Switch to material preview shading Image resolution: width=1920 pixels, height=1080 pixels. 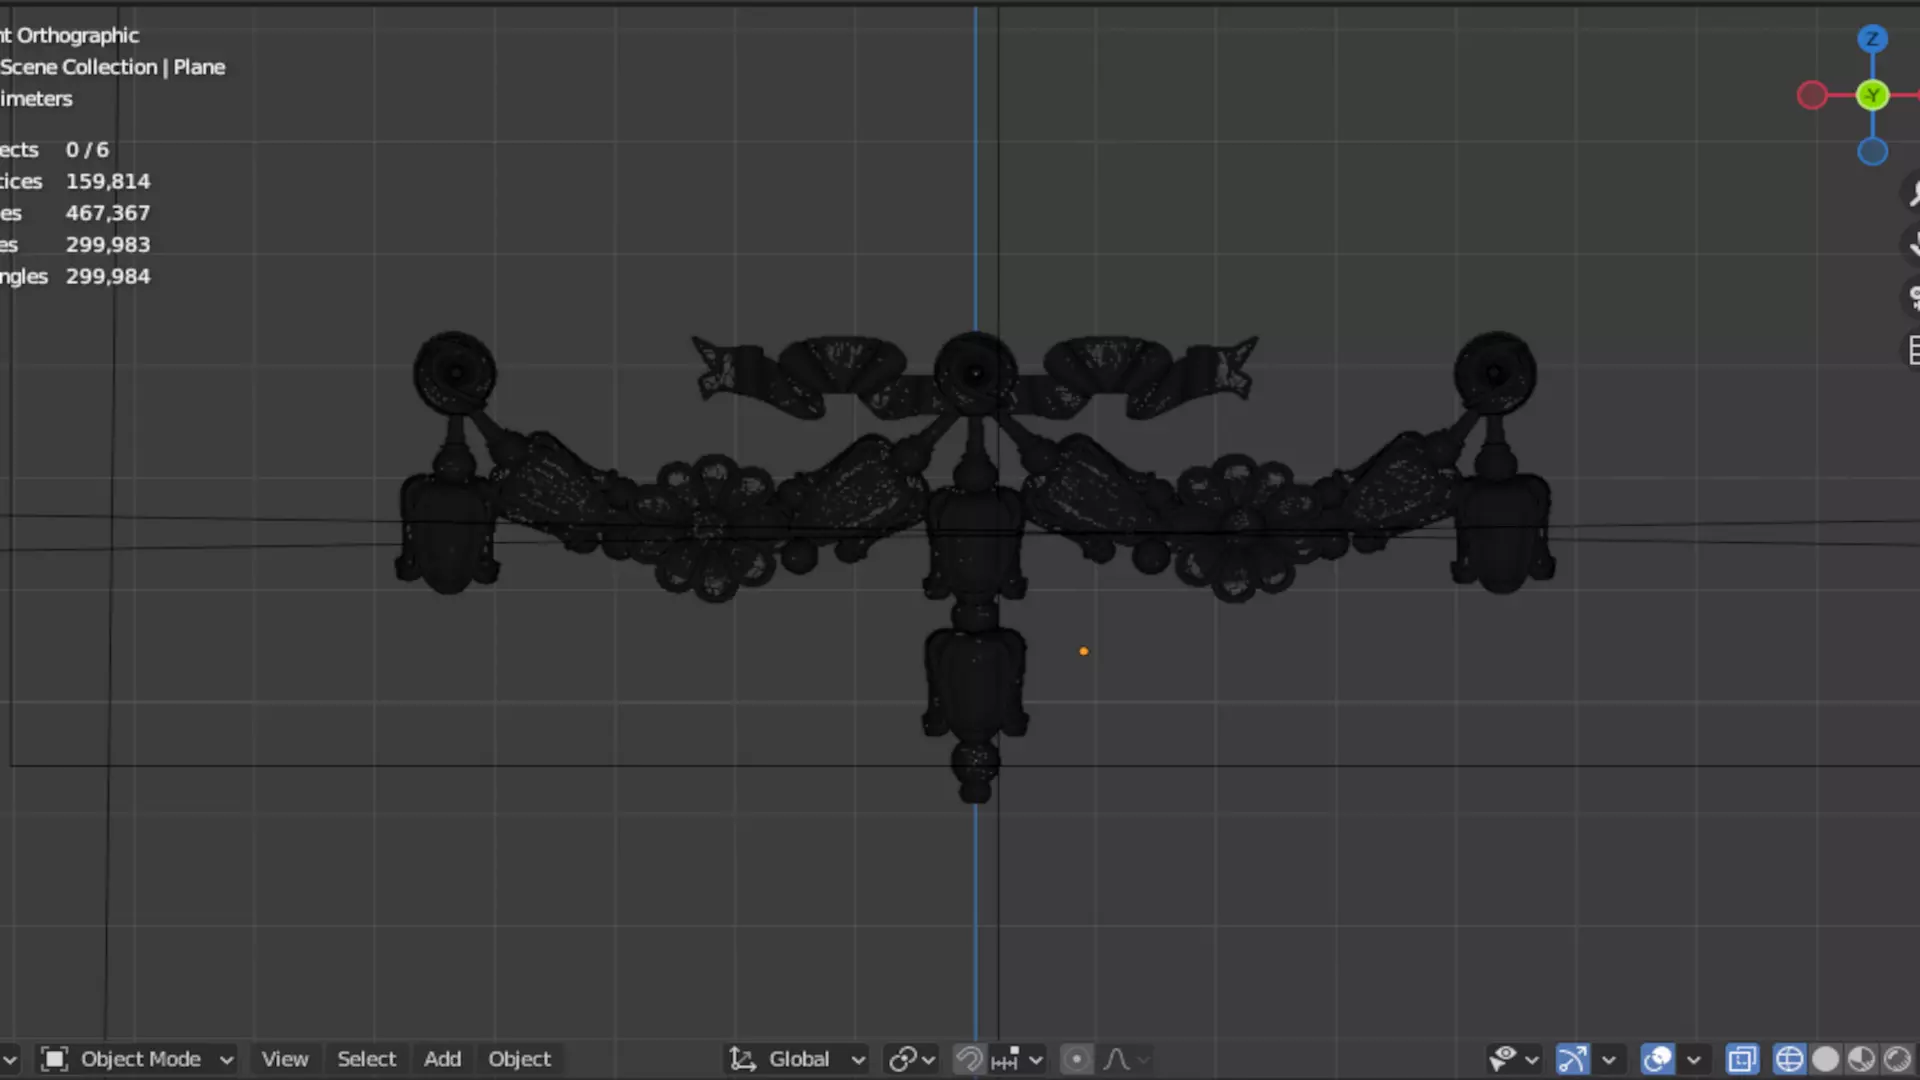coord(1861,1059)
